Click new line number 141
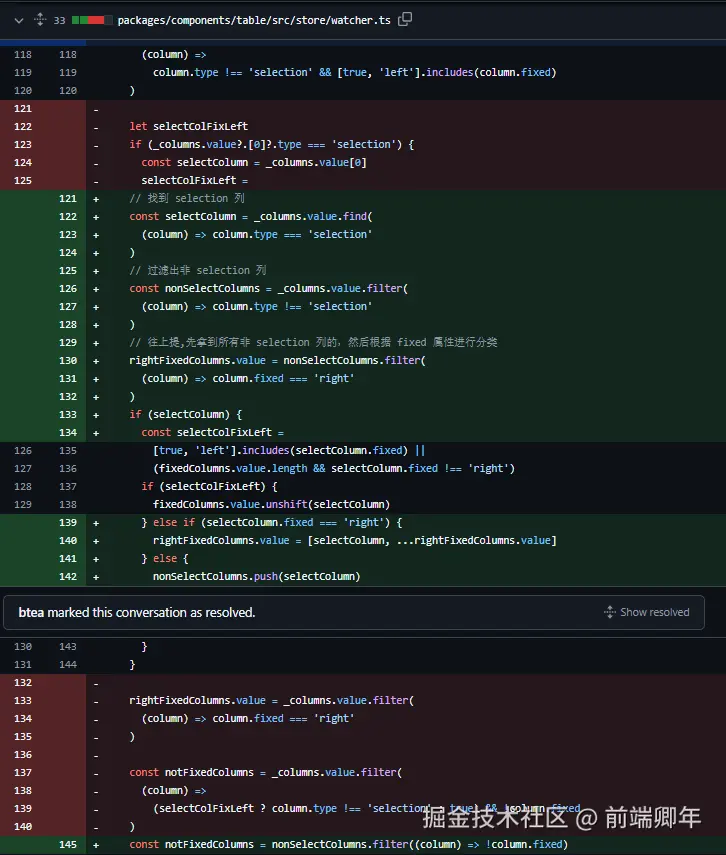Screen dimensions: 726x855 pyautogui.click(x=68, y=558)
